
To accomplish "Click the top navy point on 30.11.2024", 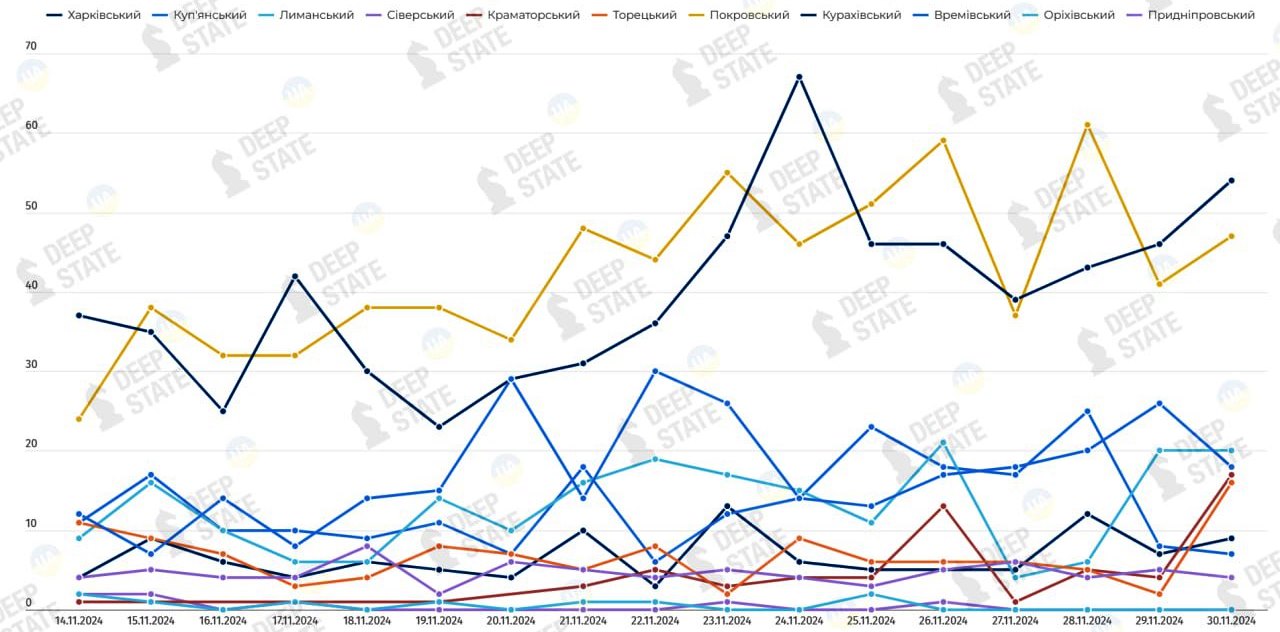I will click(x=1231, y=181).
